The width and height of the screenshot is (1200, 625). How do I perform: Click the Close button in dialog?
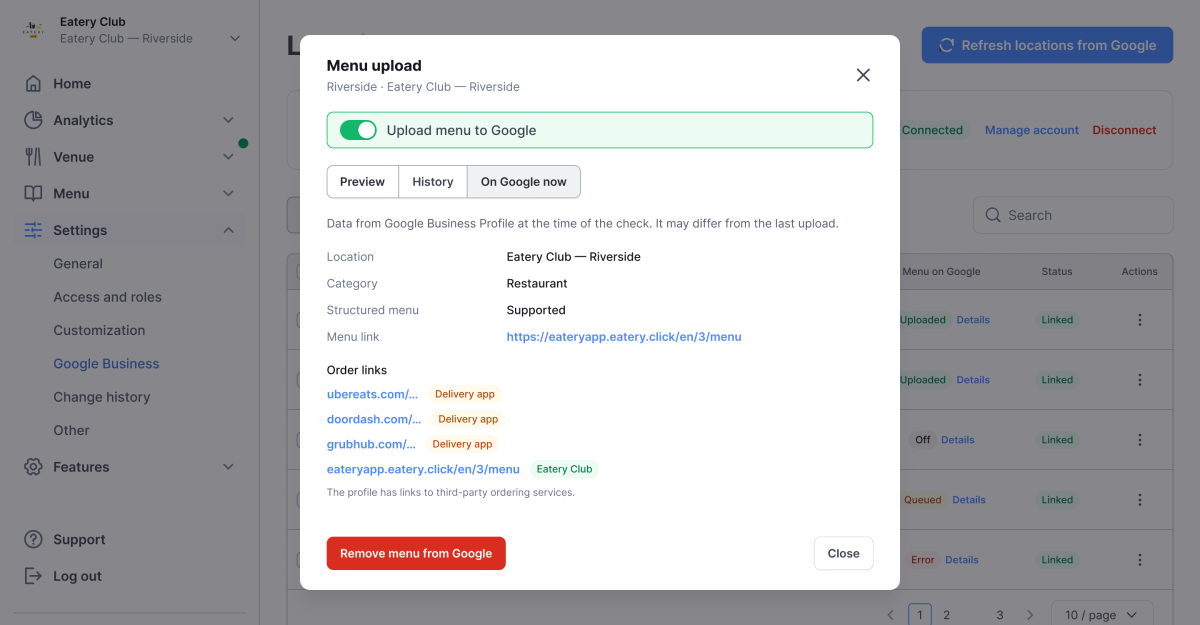(843, 553)
